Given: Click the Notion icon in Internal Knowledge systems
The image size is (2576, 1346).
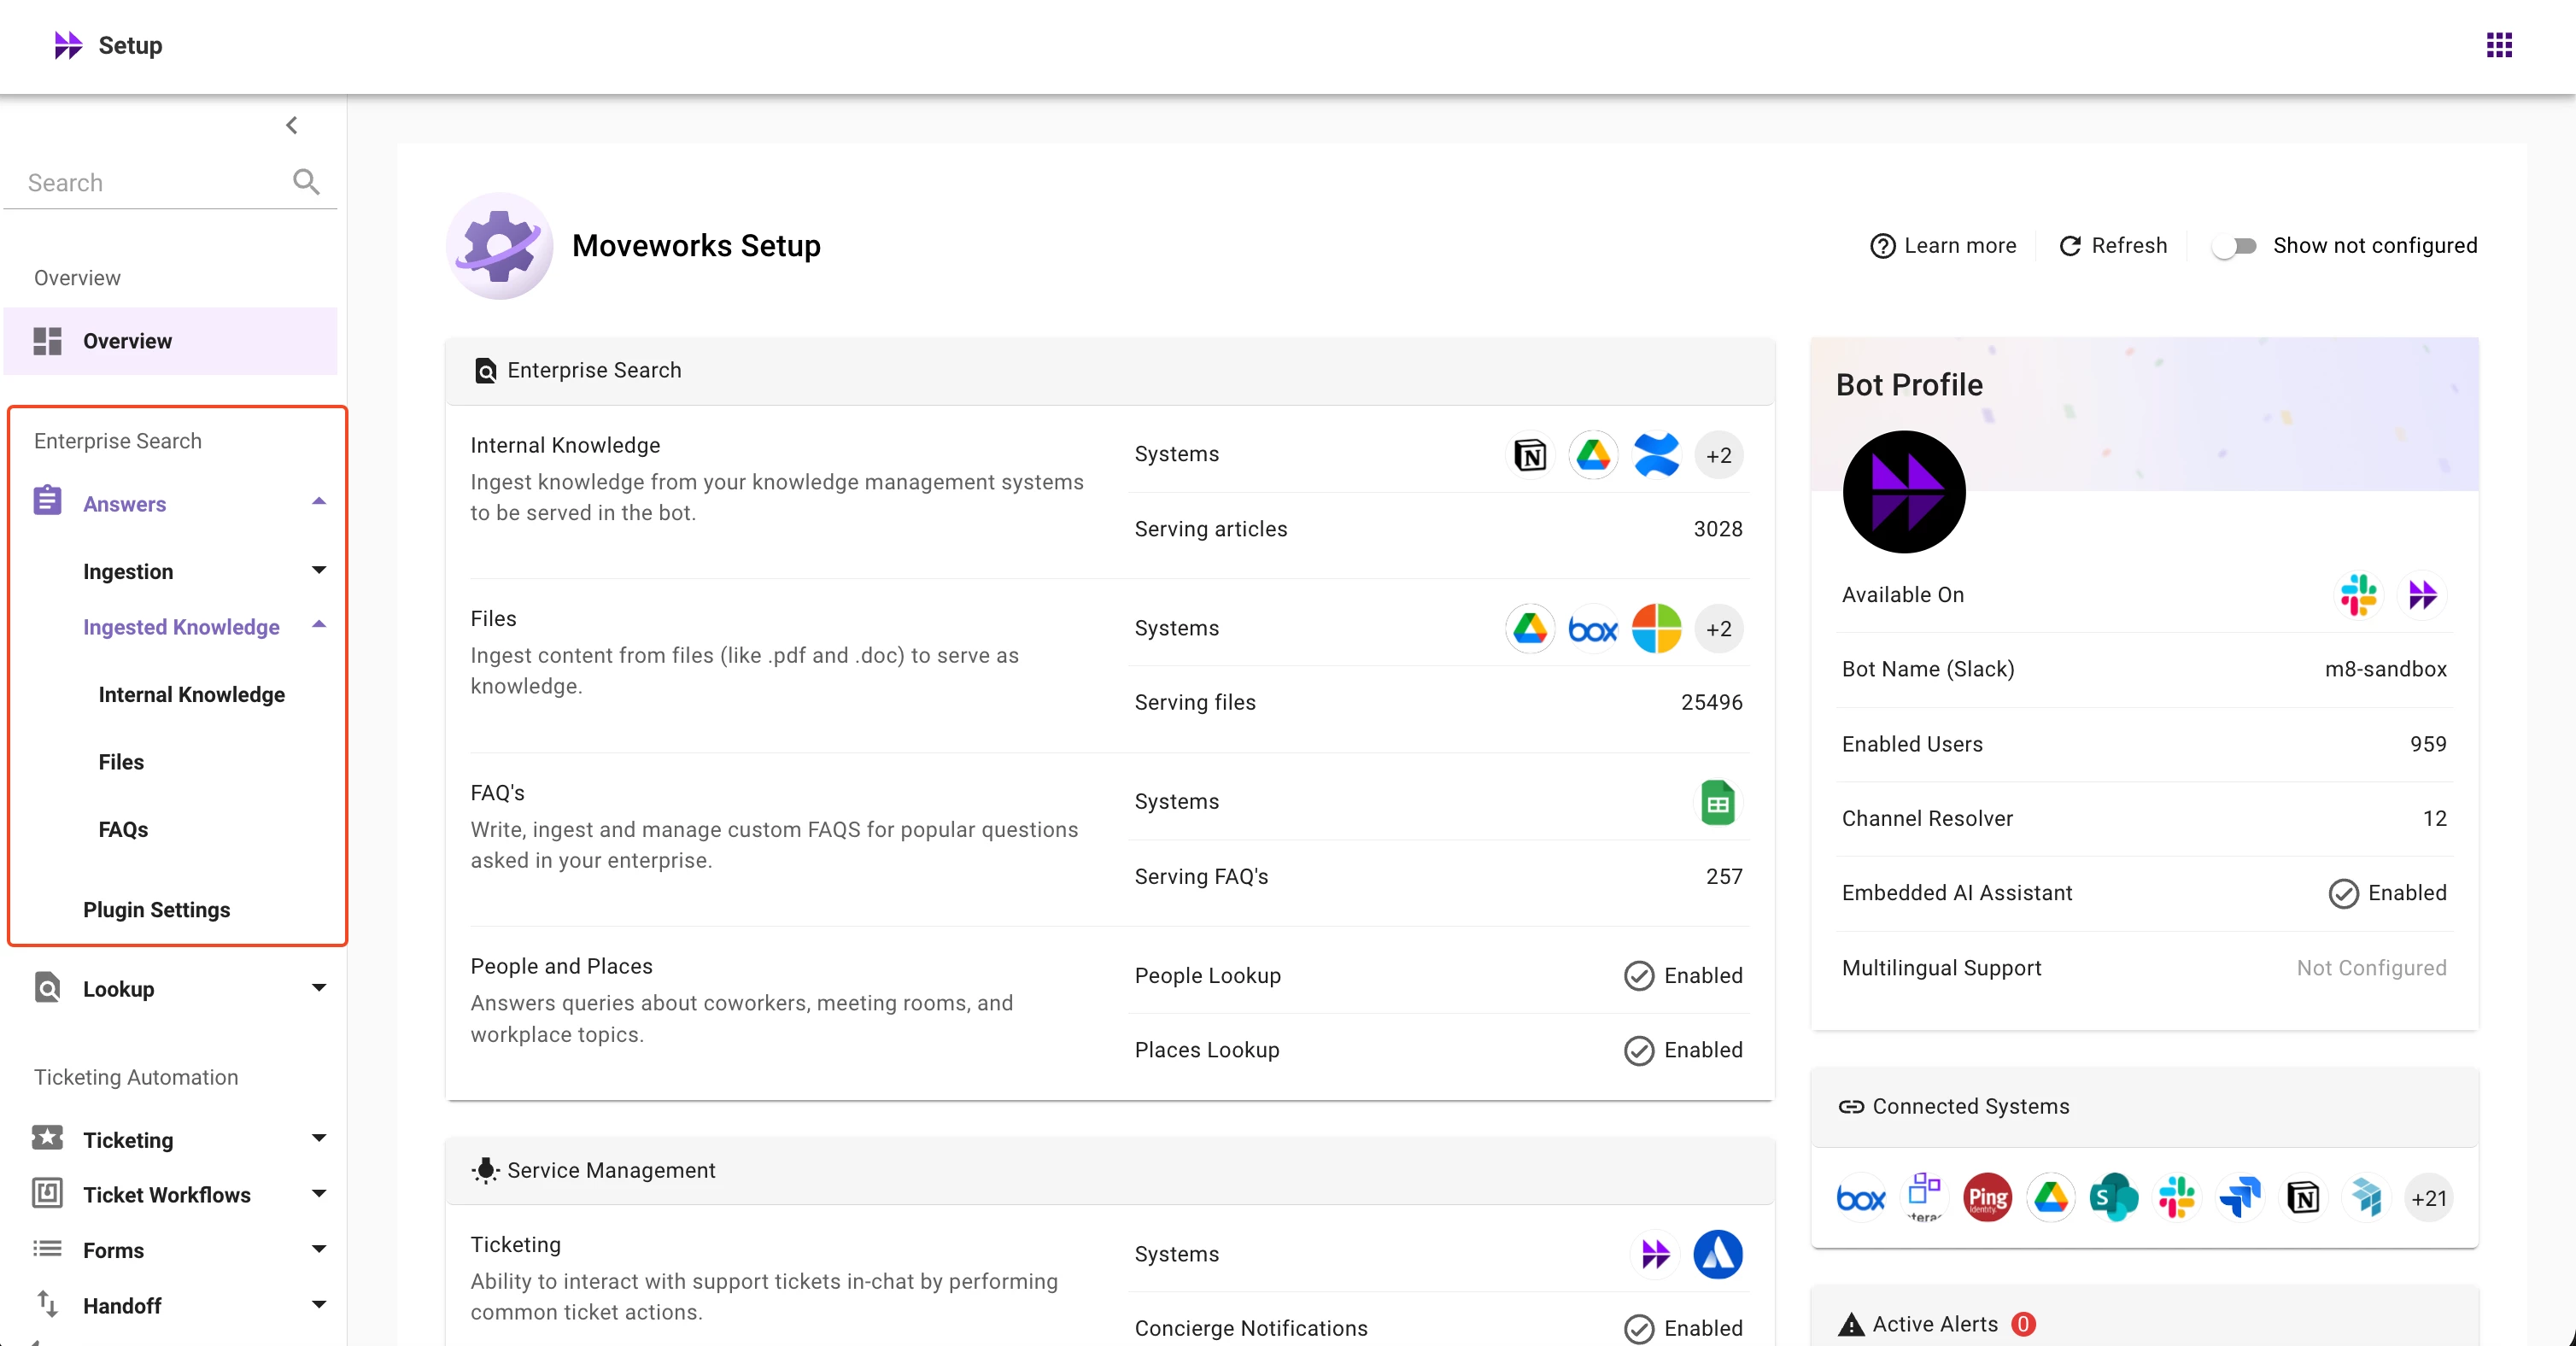Looking at the screenshot, I should [x=1529, y=456].
